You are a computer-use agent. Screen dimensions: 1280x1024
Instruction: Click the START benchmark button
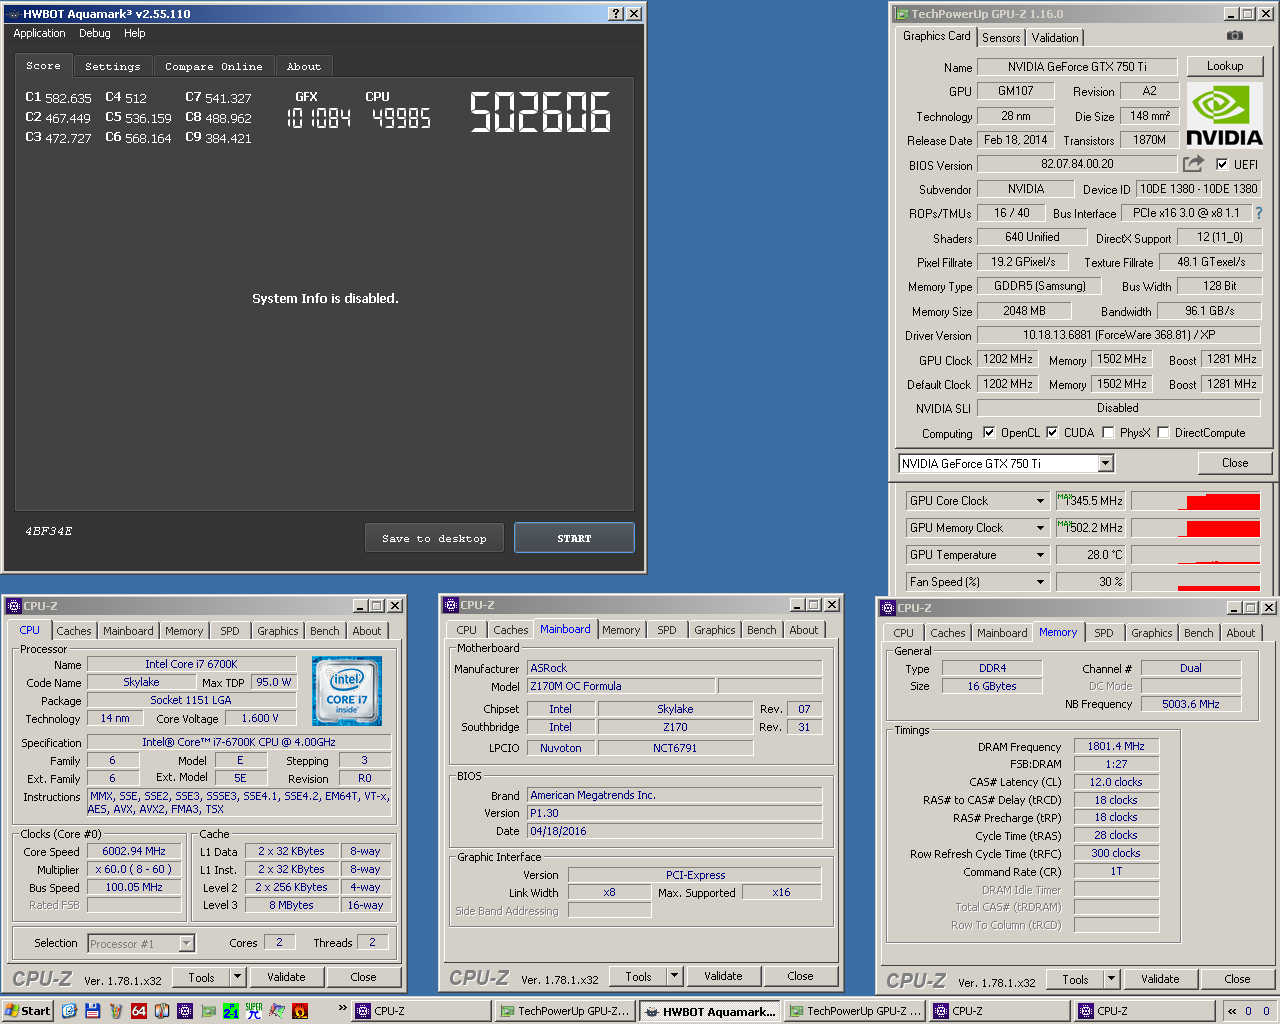(x=574, y=538)
